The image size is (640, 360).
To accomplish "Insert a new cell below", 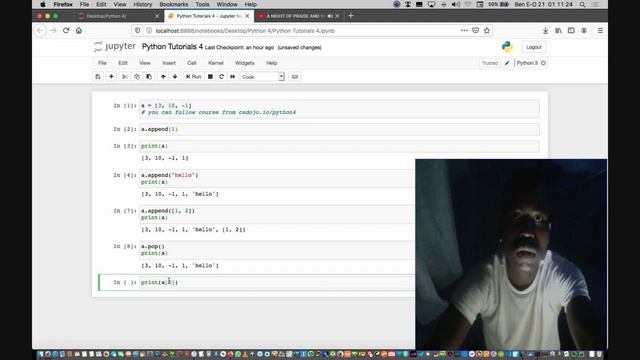I will pos(111,77).
